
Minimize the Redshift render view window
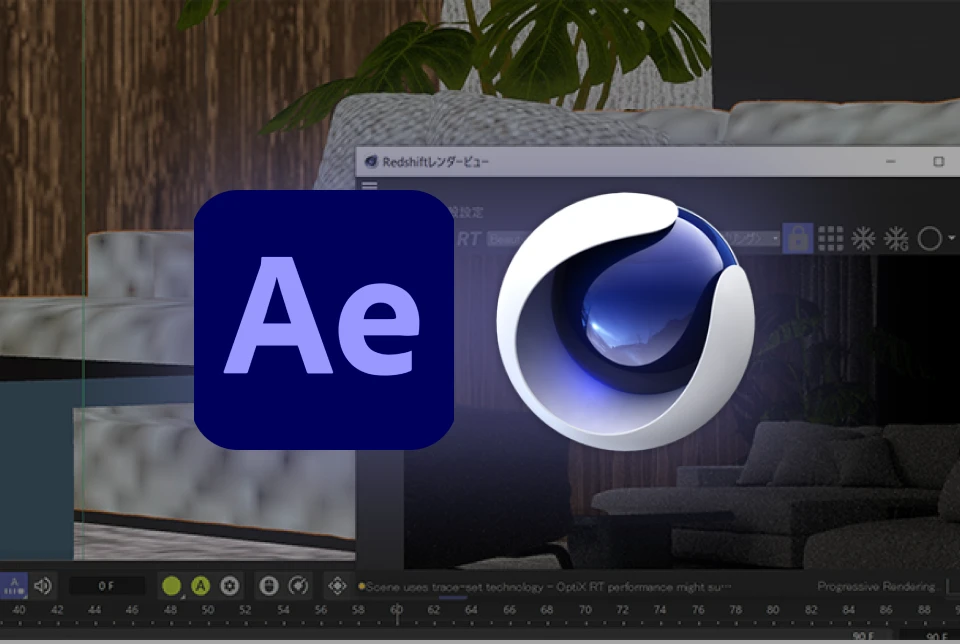(891, 162)
